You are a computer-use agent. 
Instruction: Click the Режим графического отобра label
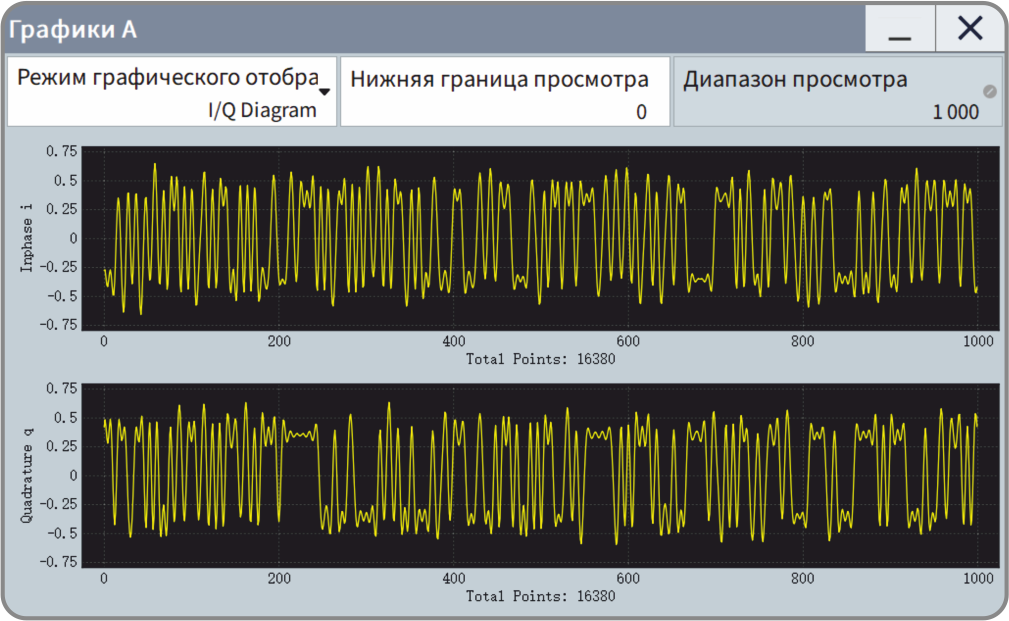tap(168, 78)
